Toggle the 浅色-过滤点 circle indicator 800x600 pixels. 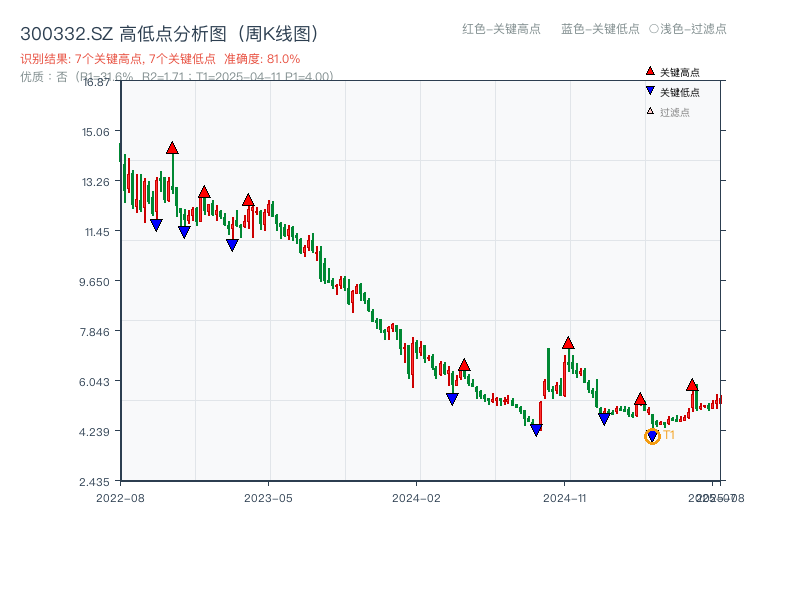[x=654, y=29]
